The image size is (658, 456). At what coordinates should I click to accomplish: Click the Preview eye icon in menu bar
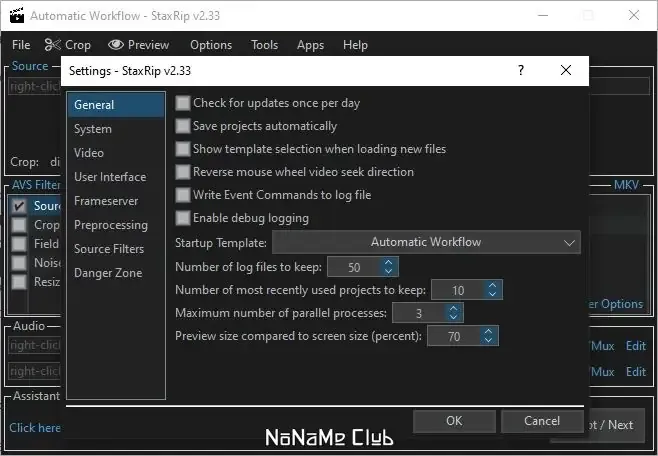116,44
